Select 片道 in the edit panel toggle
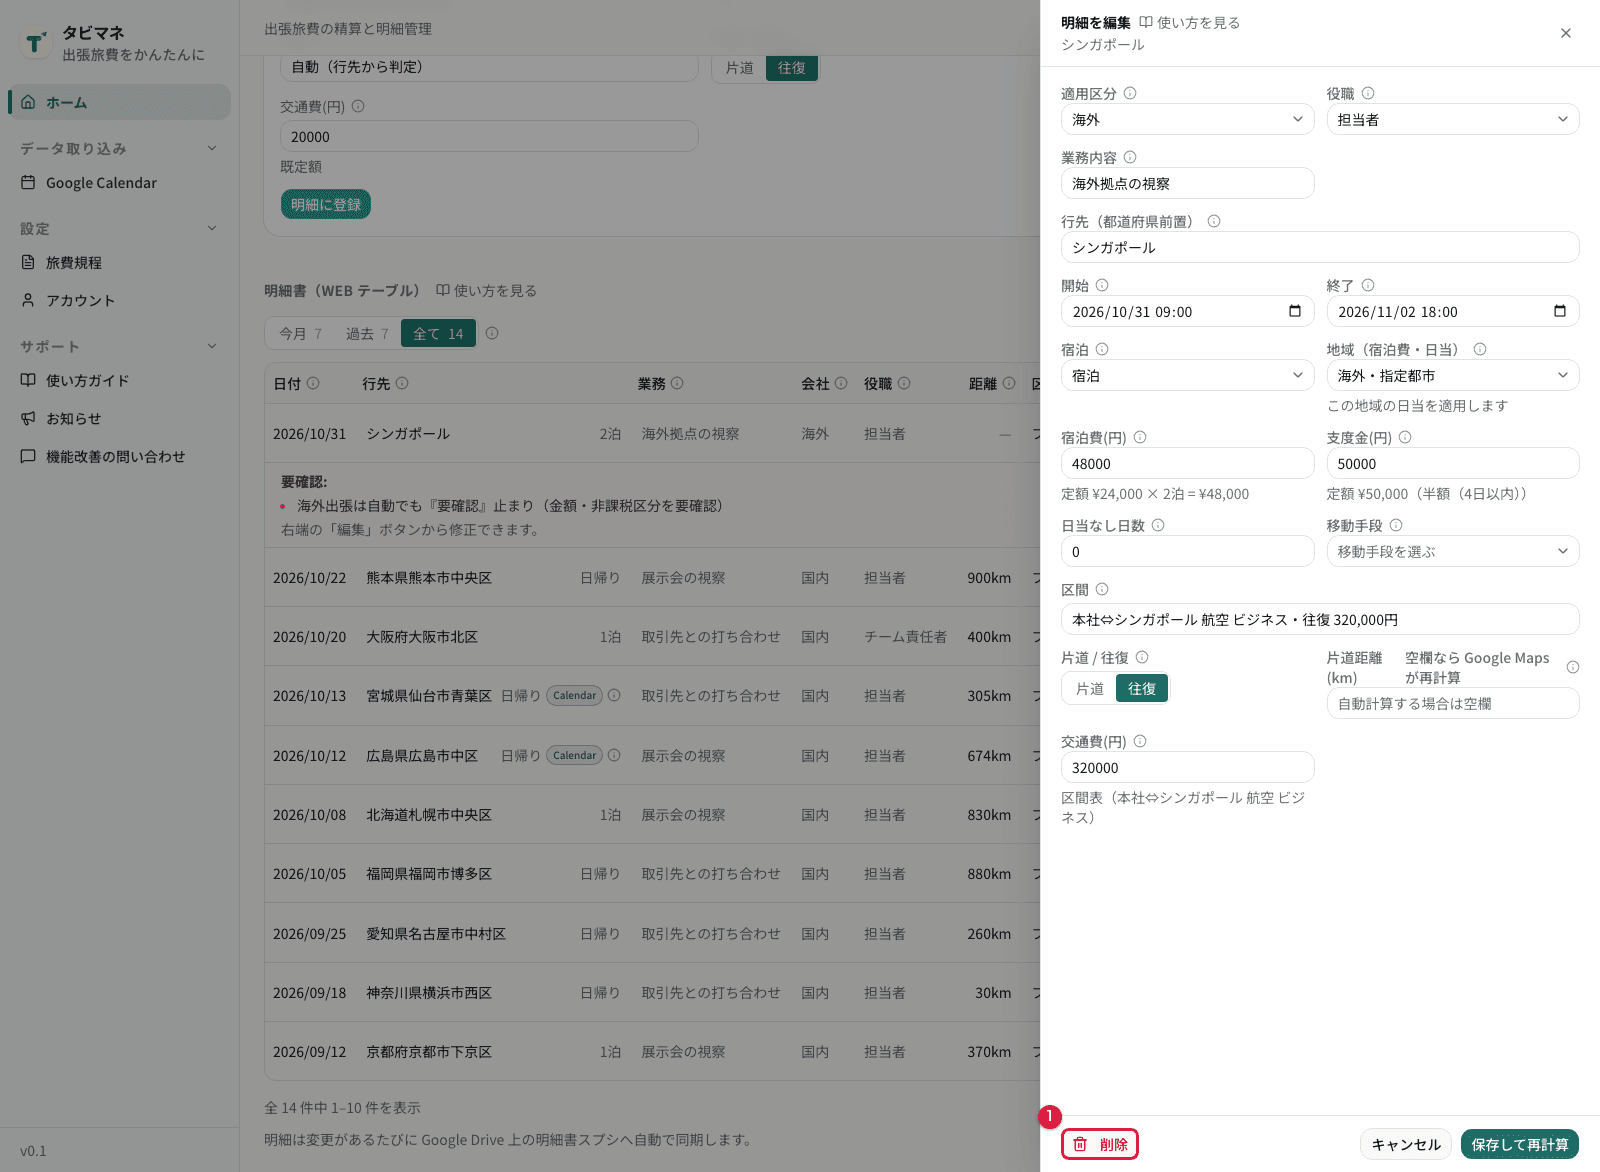 [x=1090, y=688]
